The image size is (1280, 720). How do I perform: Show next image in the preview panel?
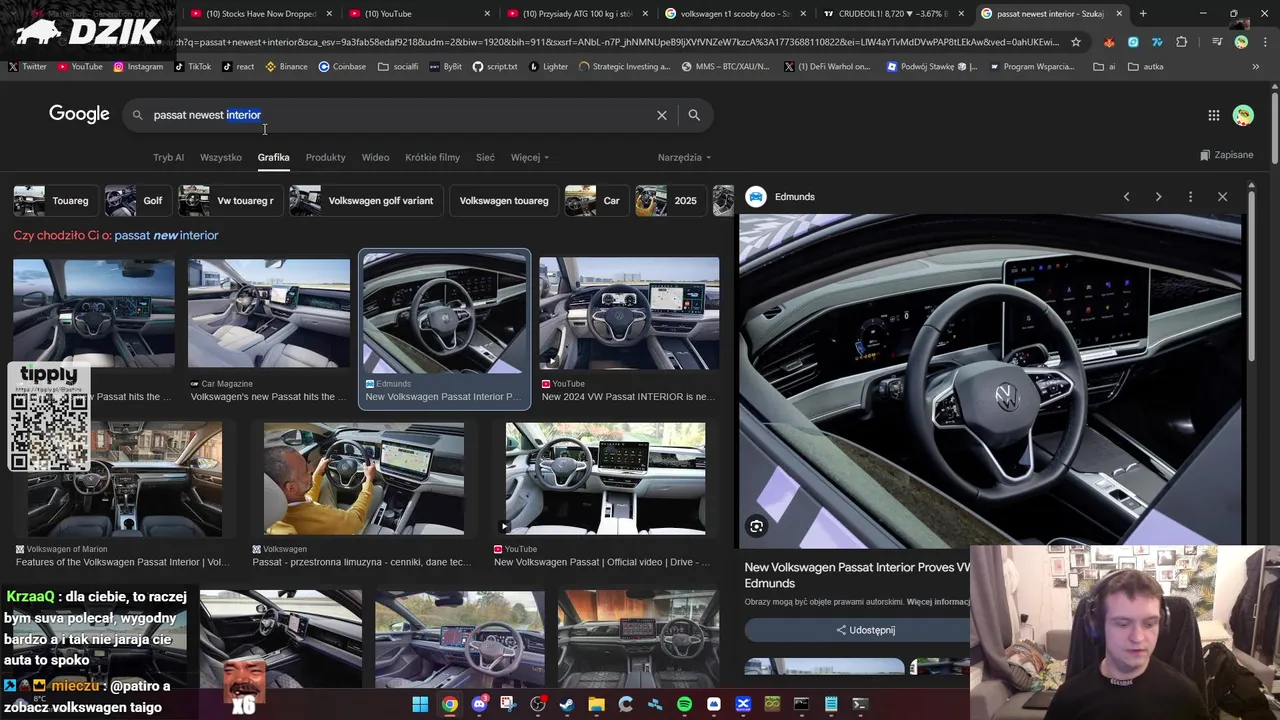coord(1158,197)
